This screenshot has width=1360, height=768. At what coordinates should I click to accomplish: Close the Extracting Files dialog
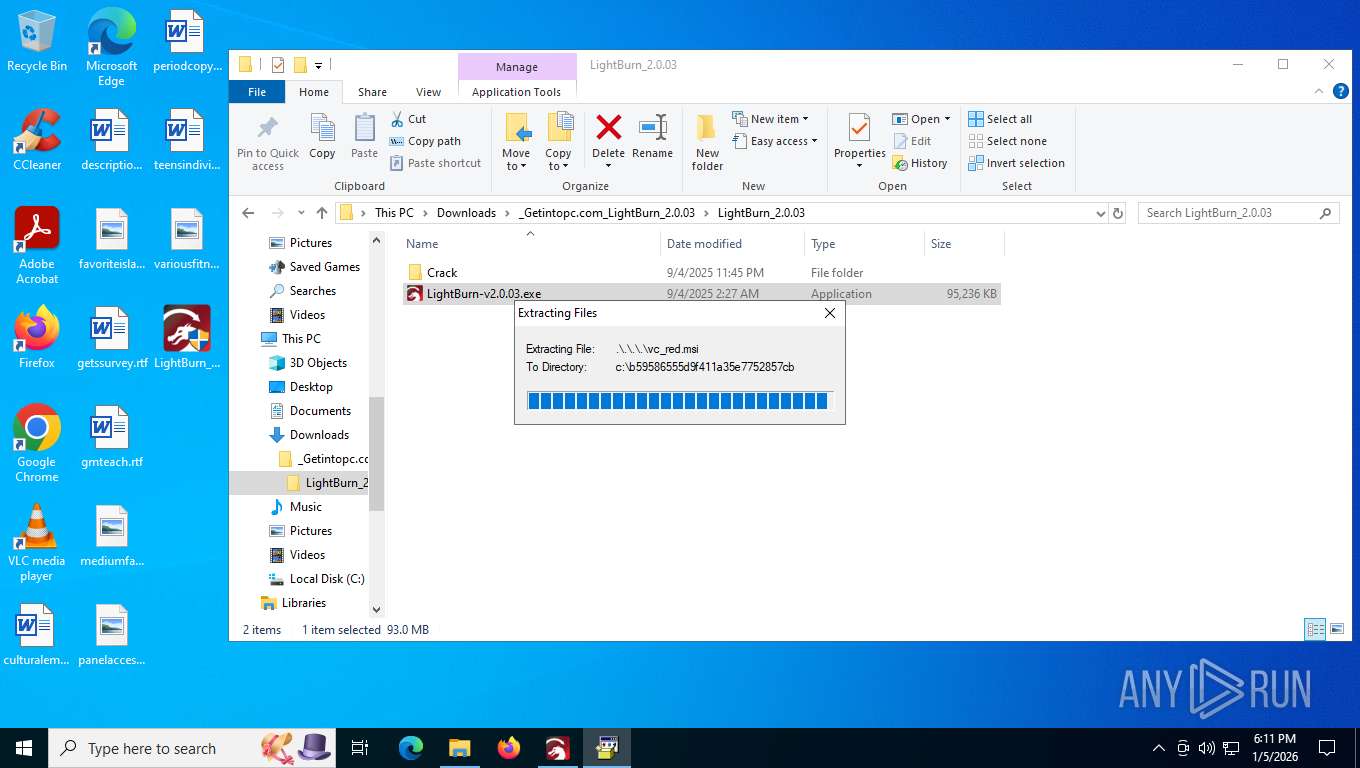point(829,313)
